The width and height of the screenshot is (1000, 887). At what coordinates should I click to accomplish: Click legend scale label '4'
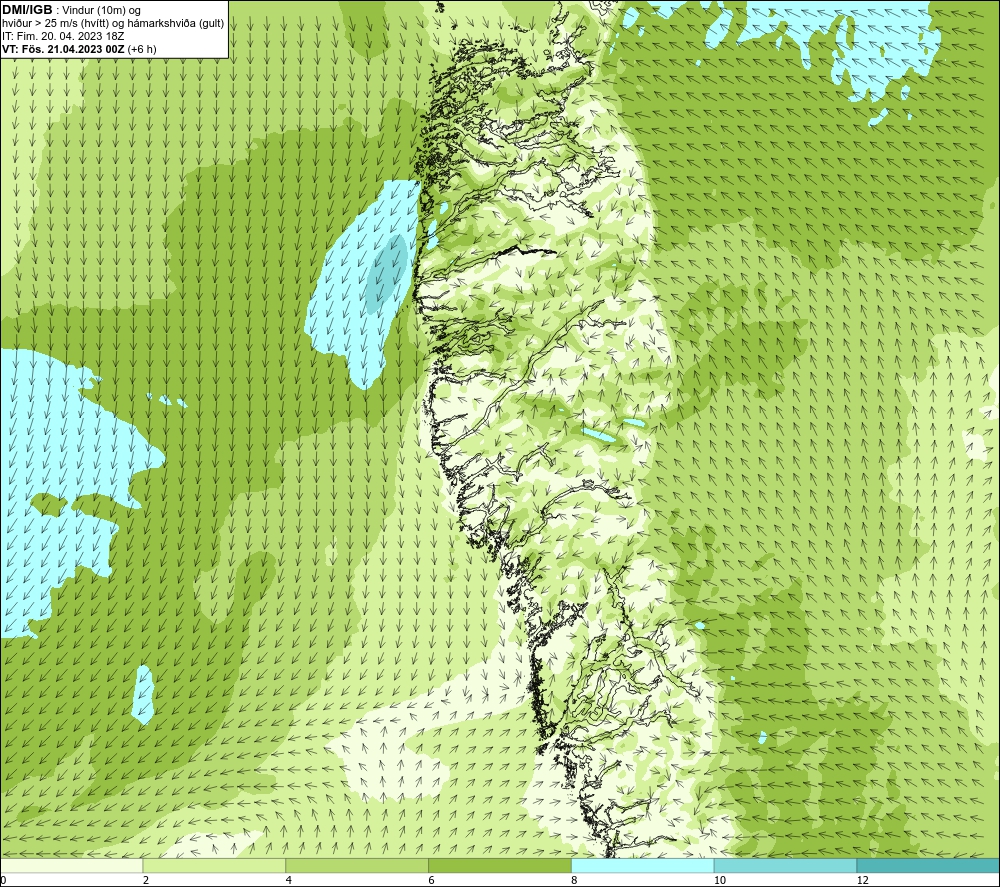pos(289,880)
